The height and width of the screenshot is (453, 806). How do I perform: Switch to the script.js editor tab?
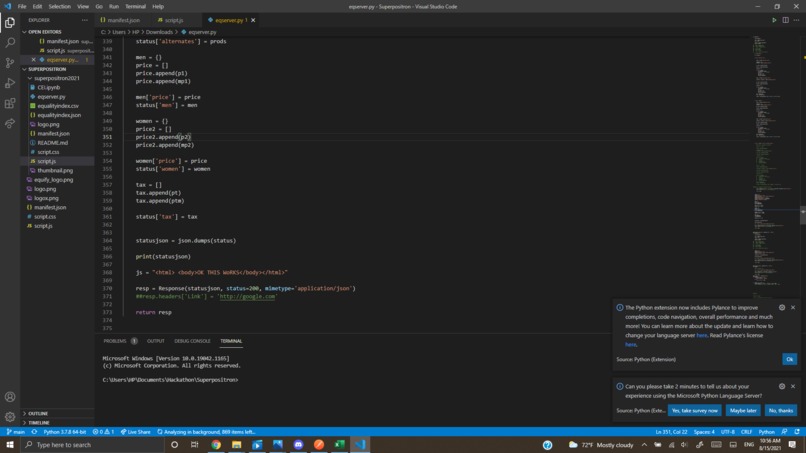click(x=174, y=20)
